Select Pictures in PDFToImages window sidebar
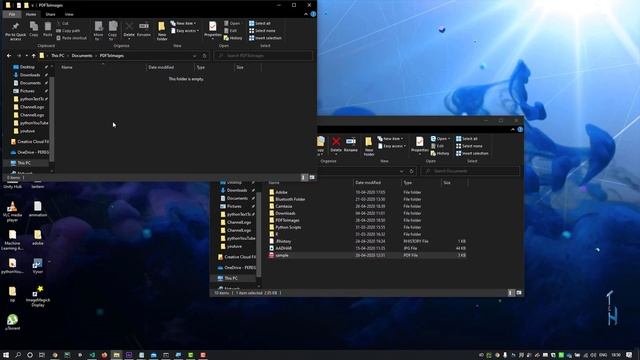640x360 pixels. [27, 91]
